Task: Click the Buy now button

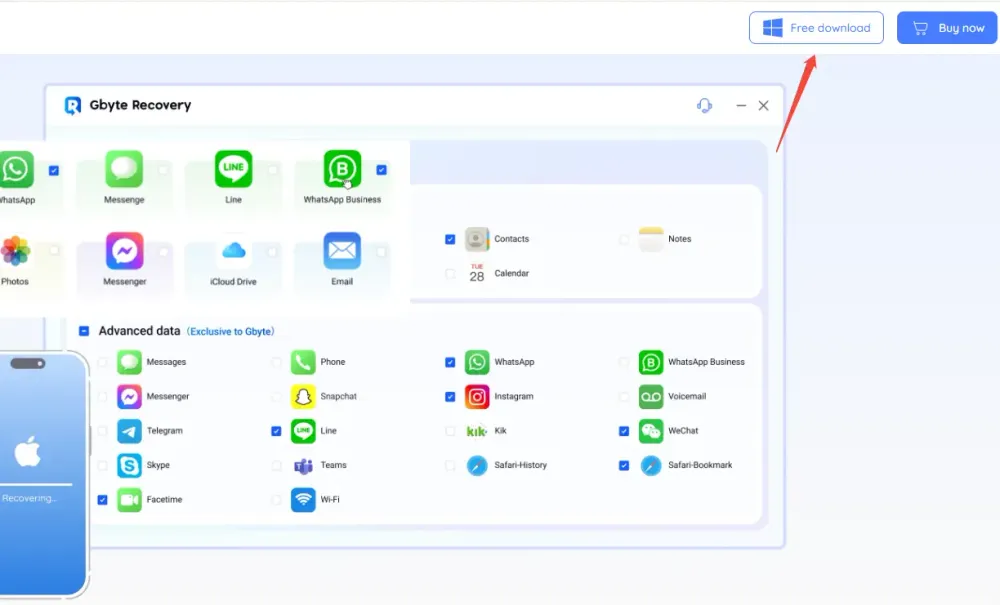Action: (x=946, y=27)
